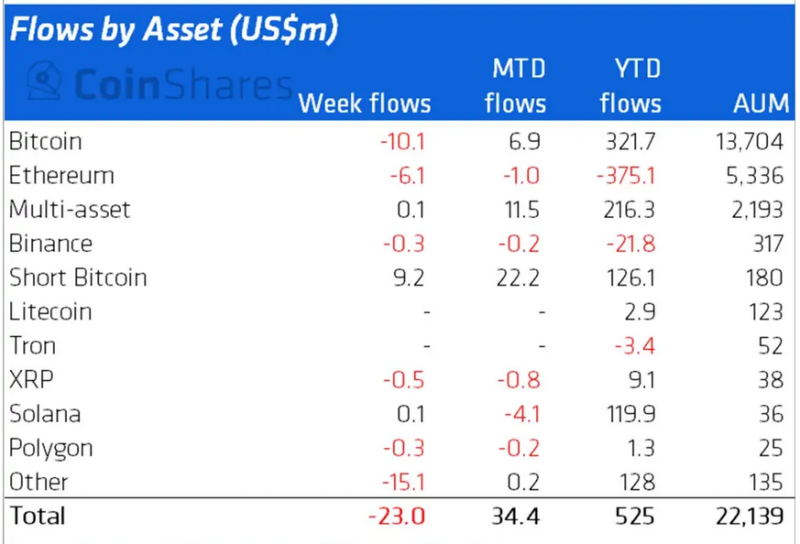This screenshot has width=800, height=544.
Task: Click the Tron row label
Action: 33,346
